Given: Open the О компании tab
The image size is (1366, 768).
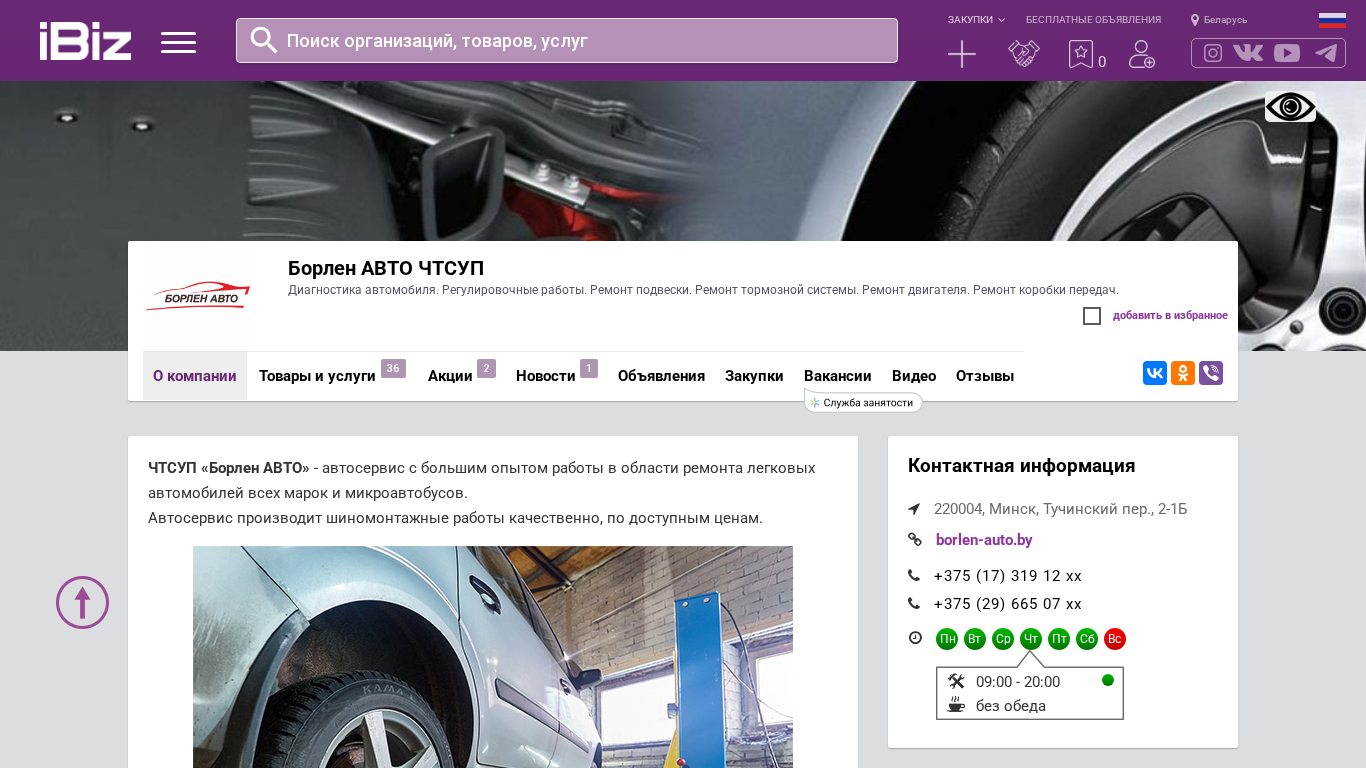Looking at the screenshot, I should pos(195,376).
